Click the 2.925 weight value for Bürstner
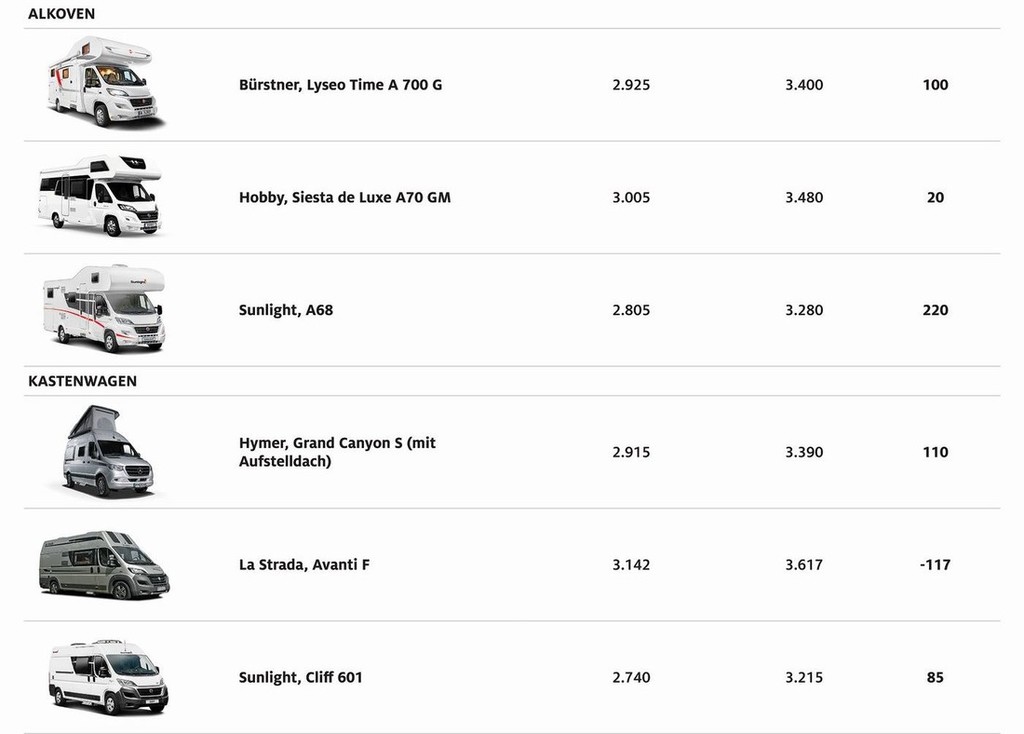The height and width of the screenshot is (734, 1024). click(x=631, y=85)
